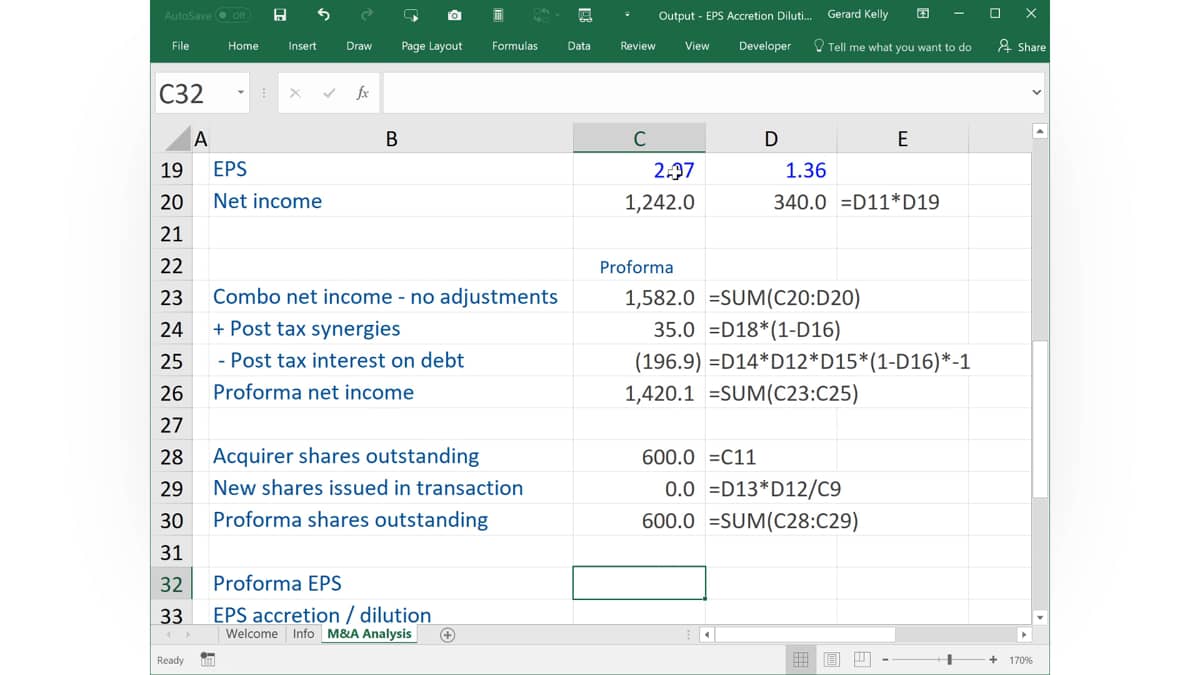Open the Page Layout tab
Image resolution: width=1200 pixels, height=675 pixels.
(x=432, y=46)
